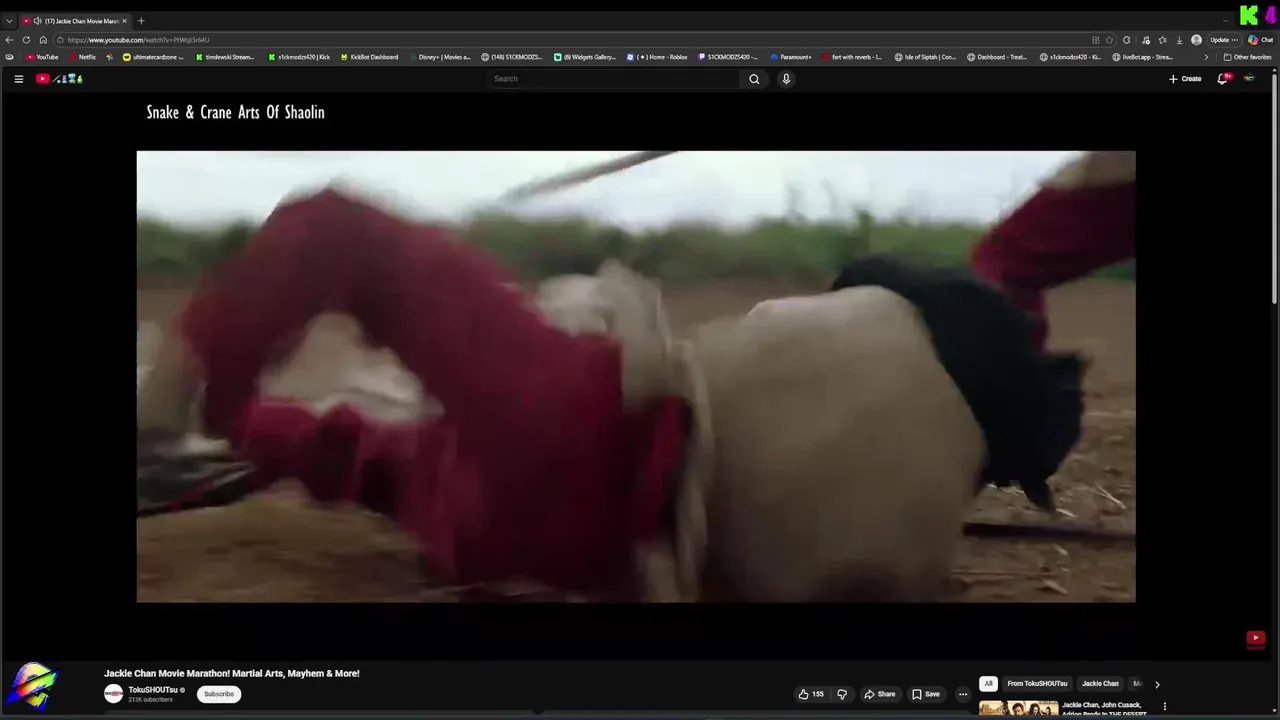Reload the page with refresh icon
1280x720 pixels.
26,40
